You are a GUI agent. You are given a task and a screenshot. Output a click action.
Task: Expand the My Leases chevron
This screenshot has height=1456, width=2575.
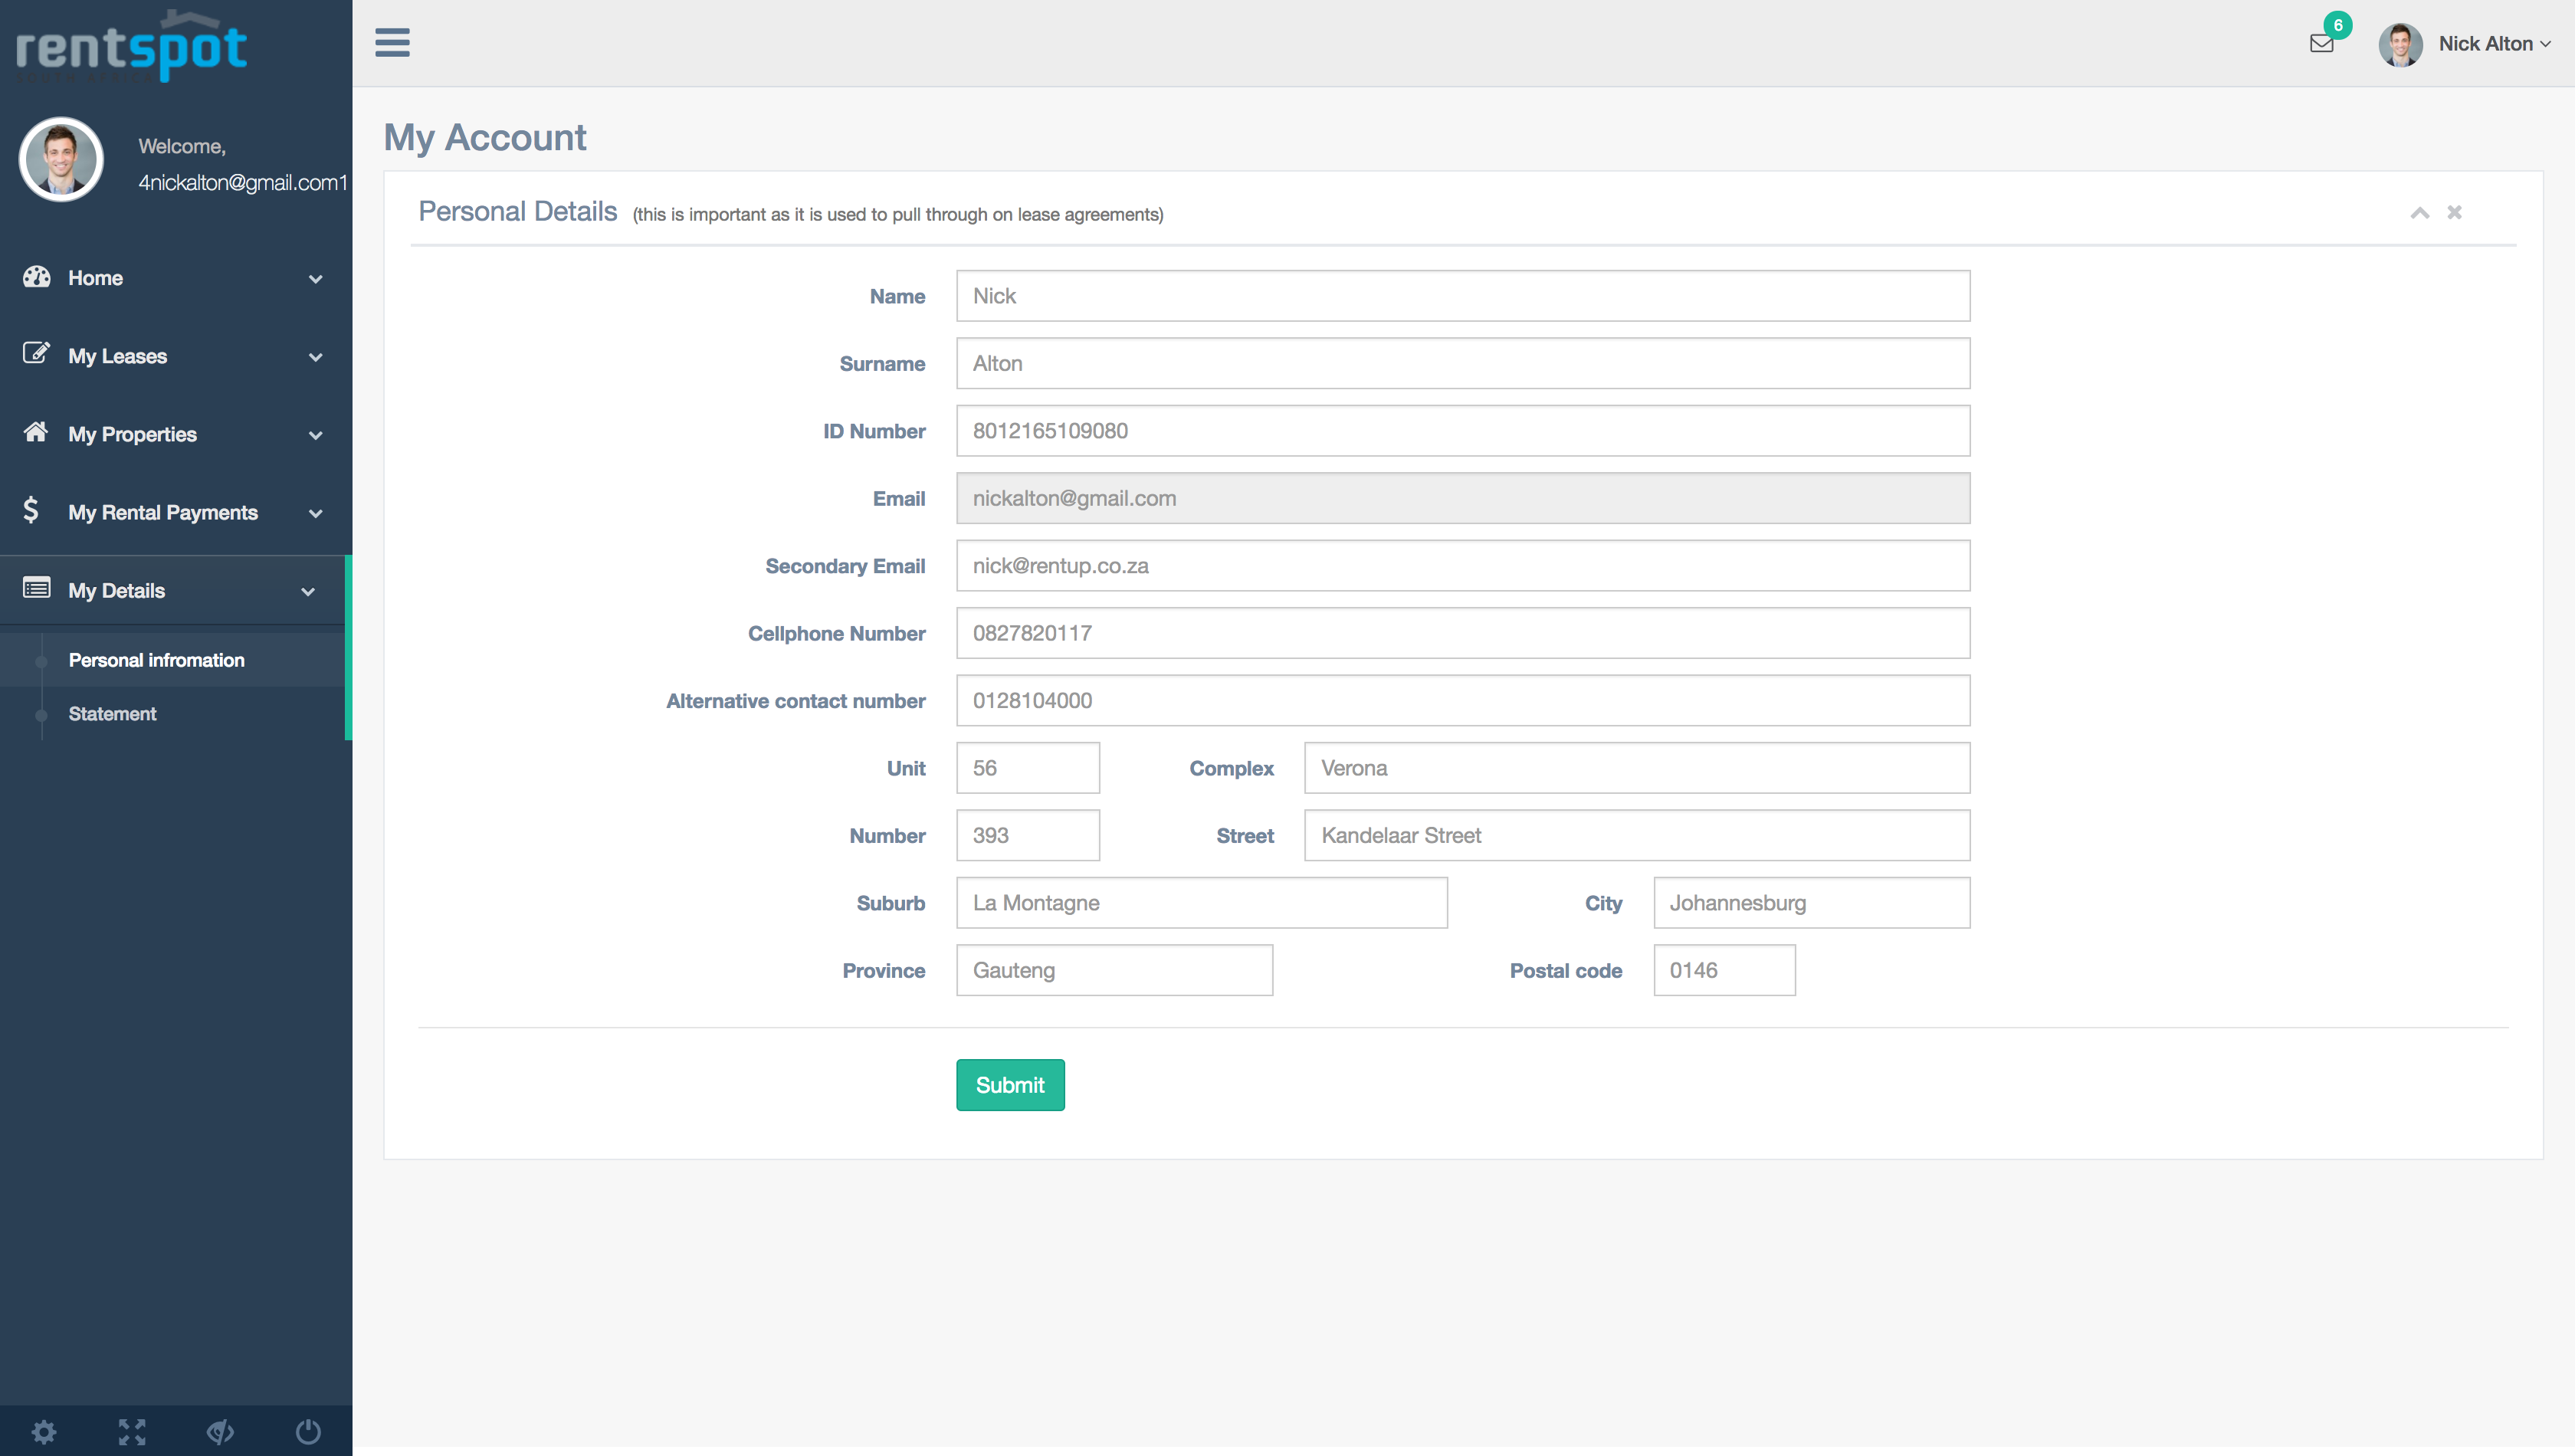(x=316, y=357)
